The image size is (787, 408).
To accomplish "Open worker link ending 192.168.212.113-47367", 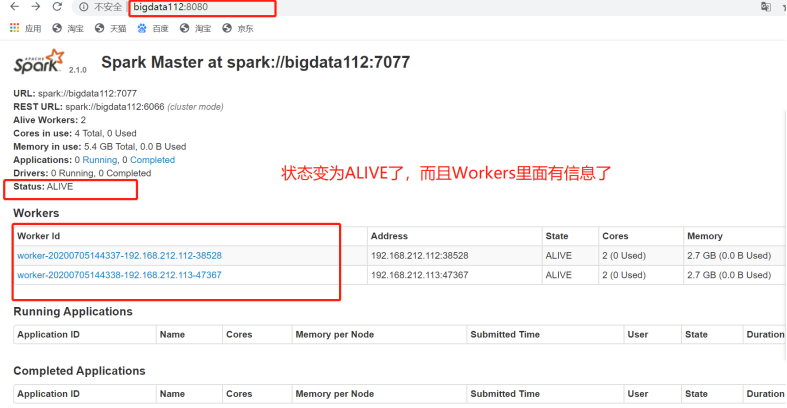I will click(x=119, y=275).
